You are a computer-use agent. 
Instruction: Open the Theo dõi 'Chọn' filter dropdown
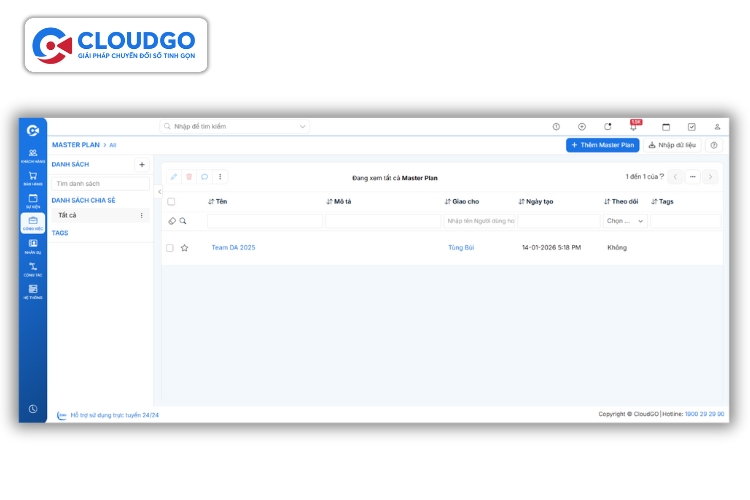(x=626, y=221)
